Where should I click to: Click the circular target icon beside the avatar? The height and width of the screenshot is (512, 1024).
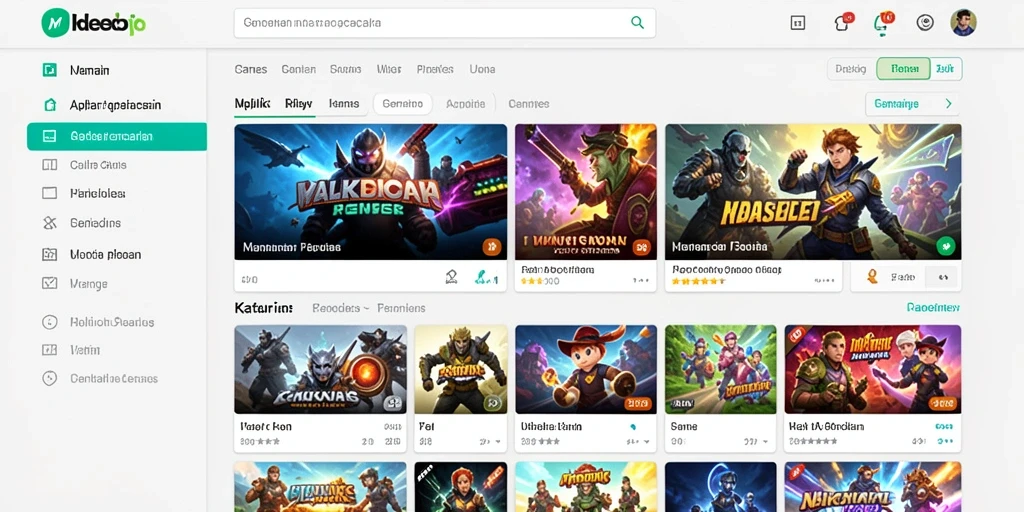click(925, 23)
